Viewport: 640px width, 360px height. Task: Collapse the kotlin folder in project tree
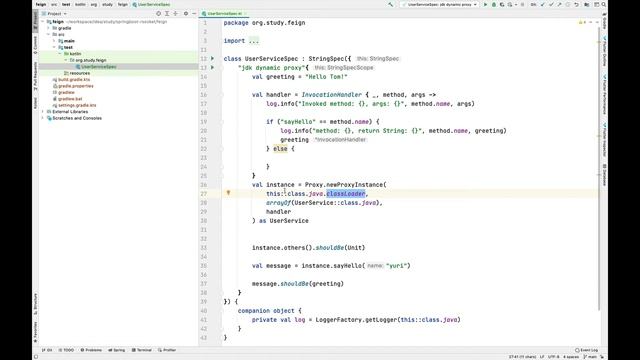(x=60, y=54)
